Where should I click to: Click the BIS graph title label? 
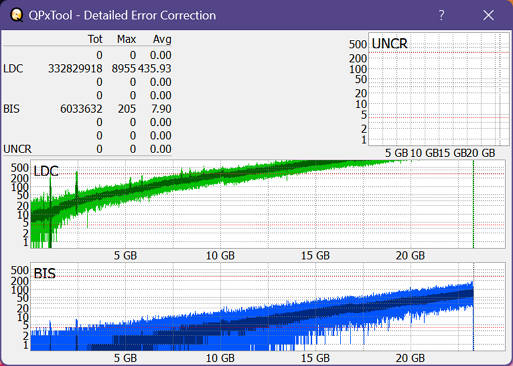45,273
